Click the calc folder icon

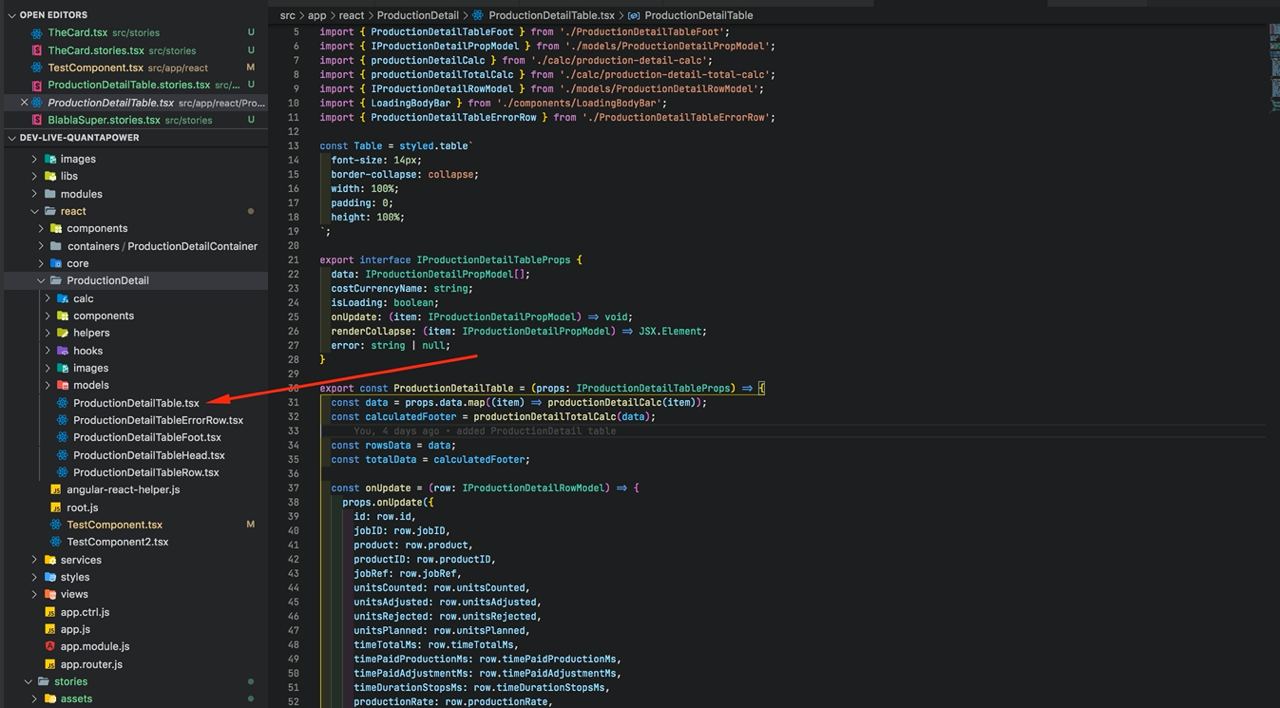point(63,298)
